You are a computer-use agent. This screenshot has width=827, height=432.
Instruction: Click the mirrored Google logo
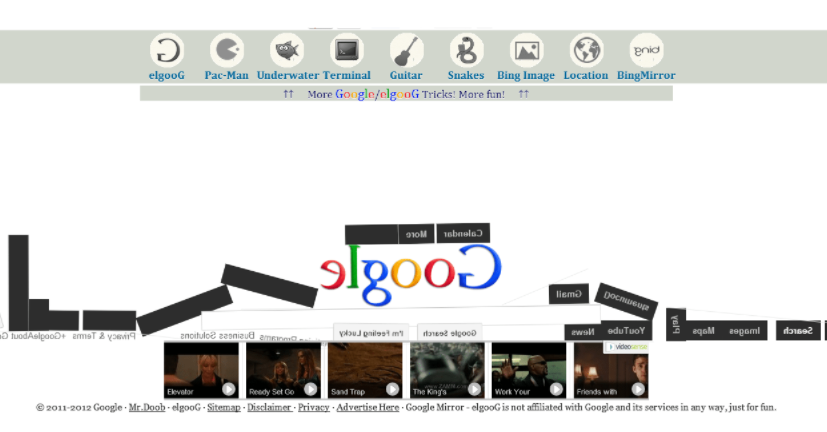tap(410, 274)
